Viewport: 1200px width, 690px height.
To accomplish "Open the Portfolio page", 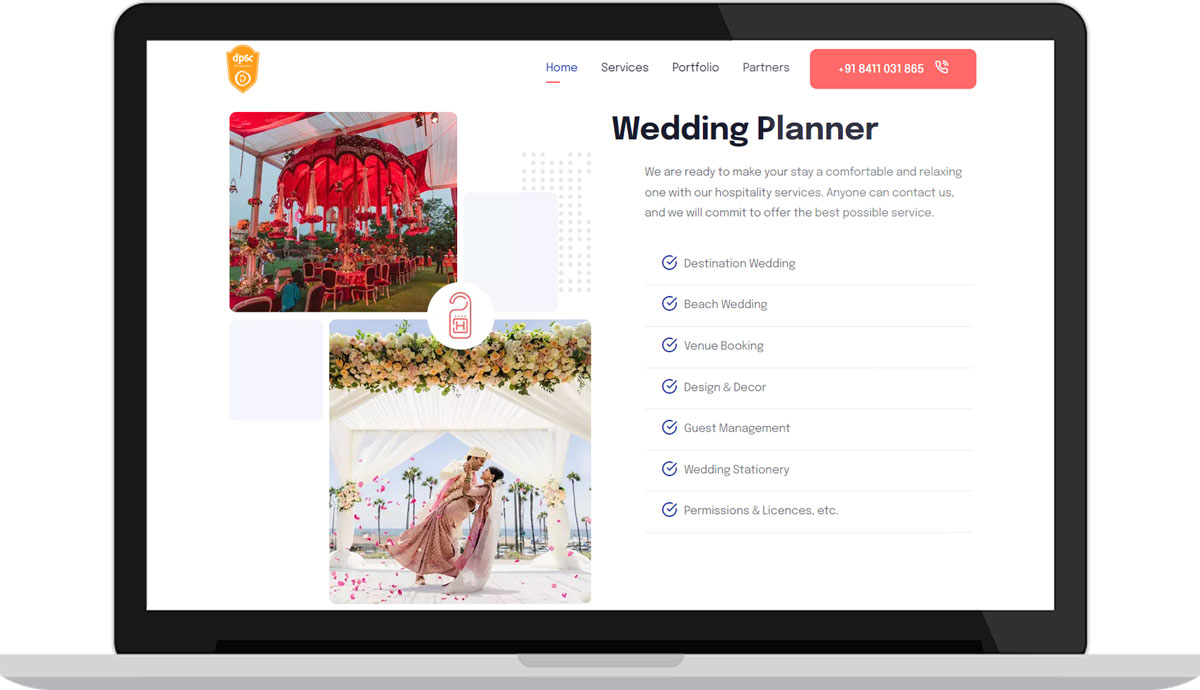I will (x=695, y=68).
